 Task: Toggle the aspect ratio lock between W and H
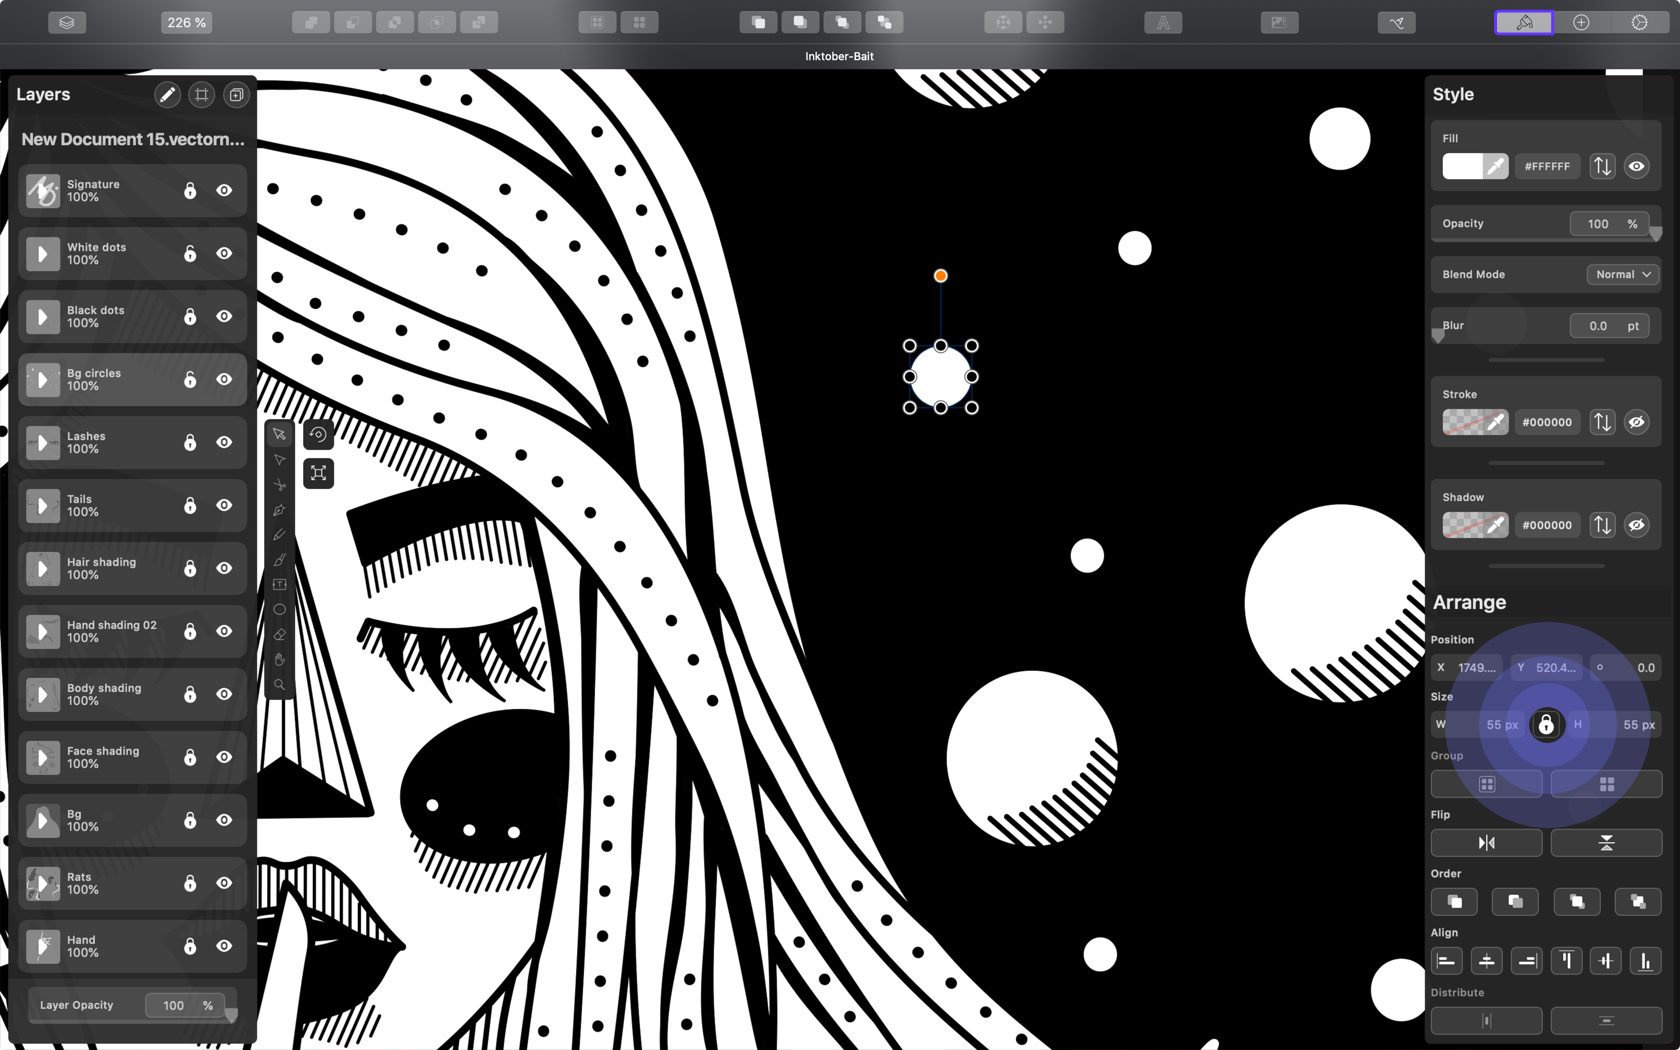pyautogui.click(x=1546, y=724)
